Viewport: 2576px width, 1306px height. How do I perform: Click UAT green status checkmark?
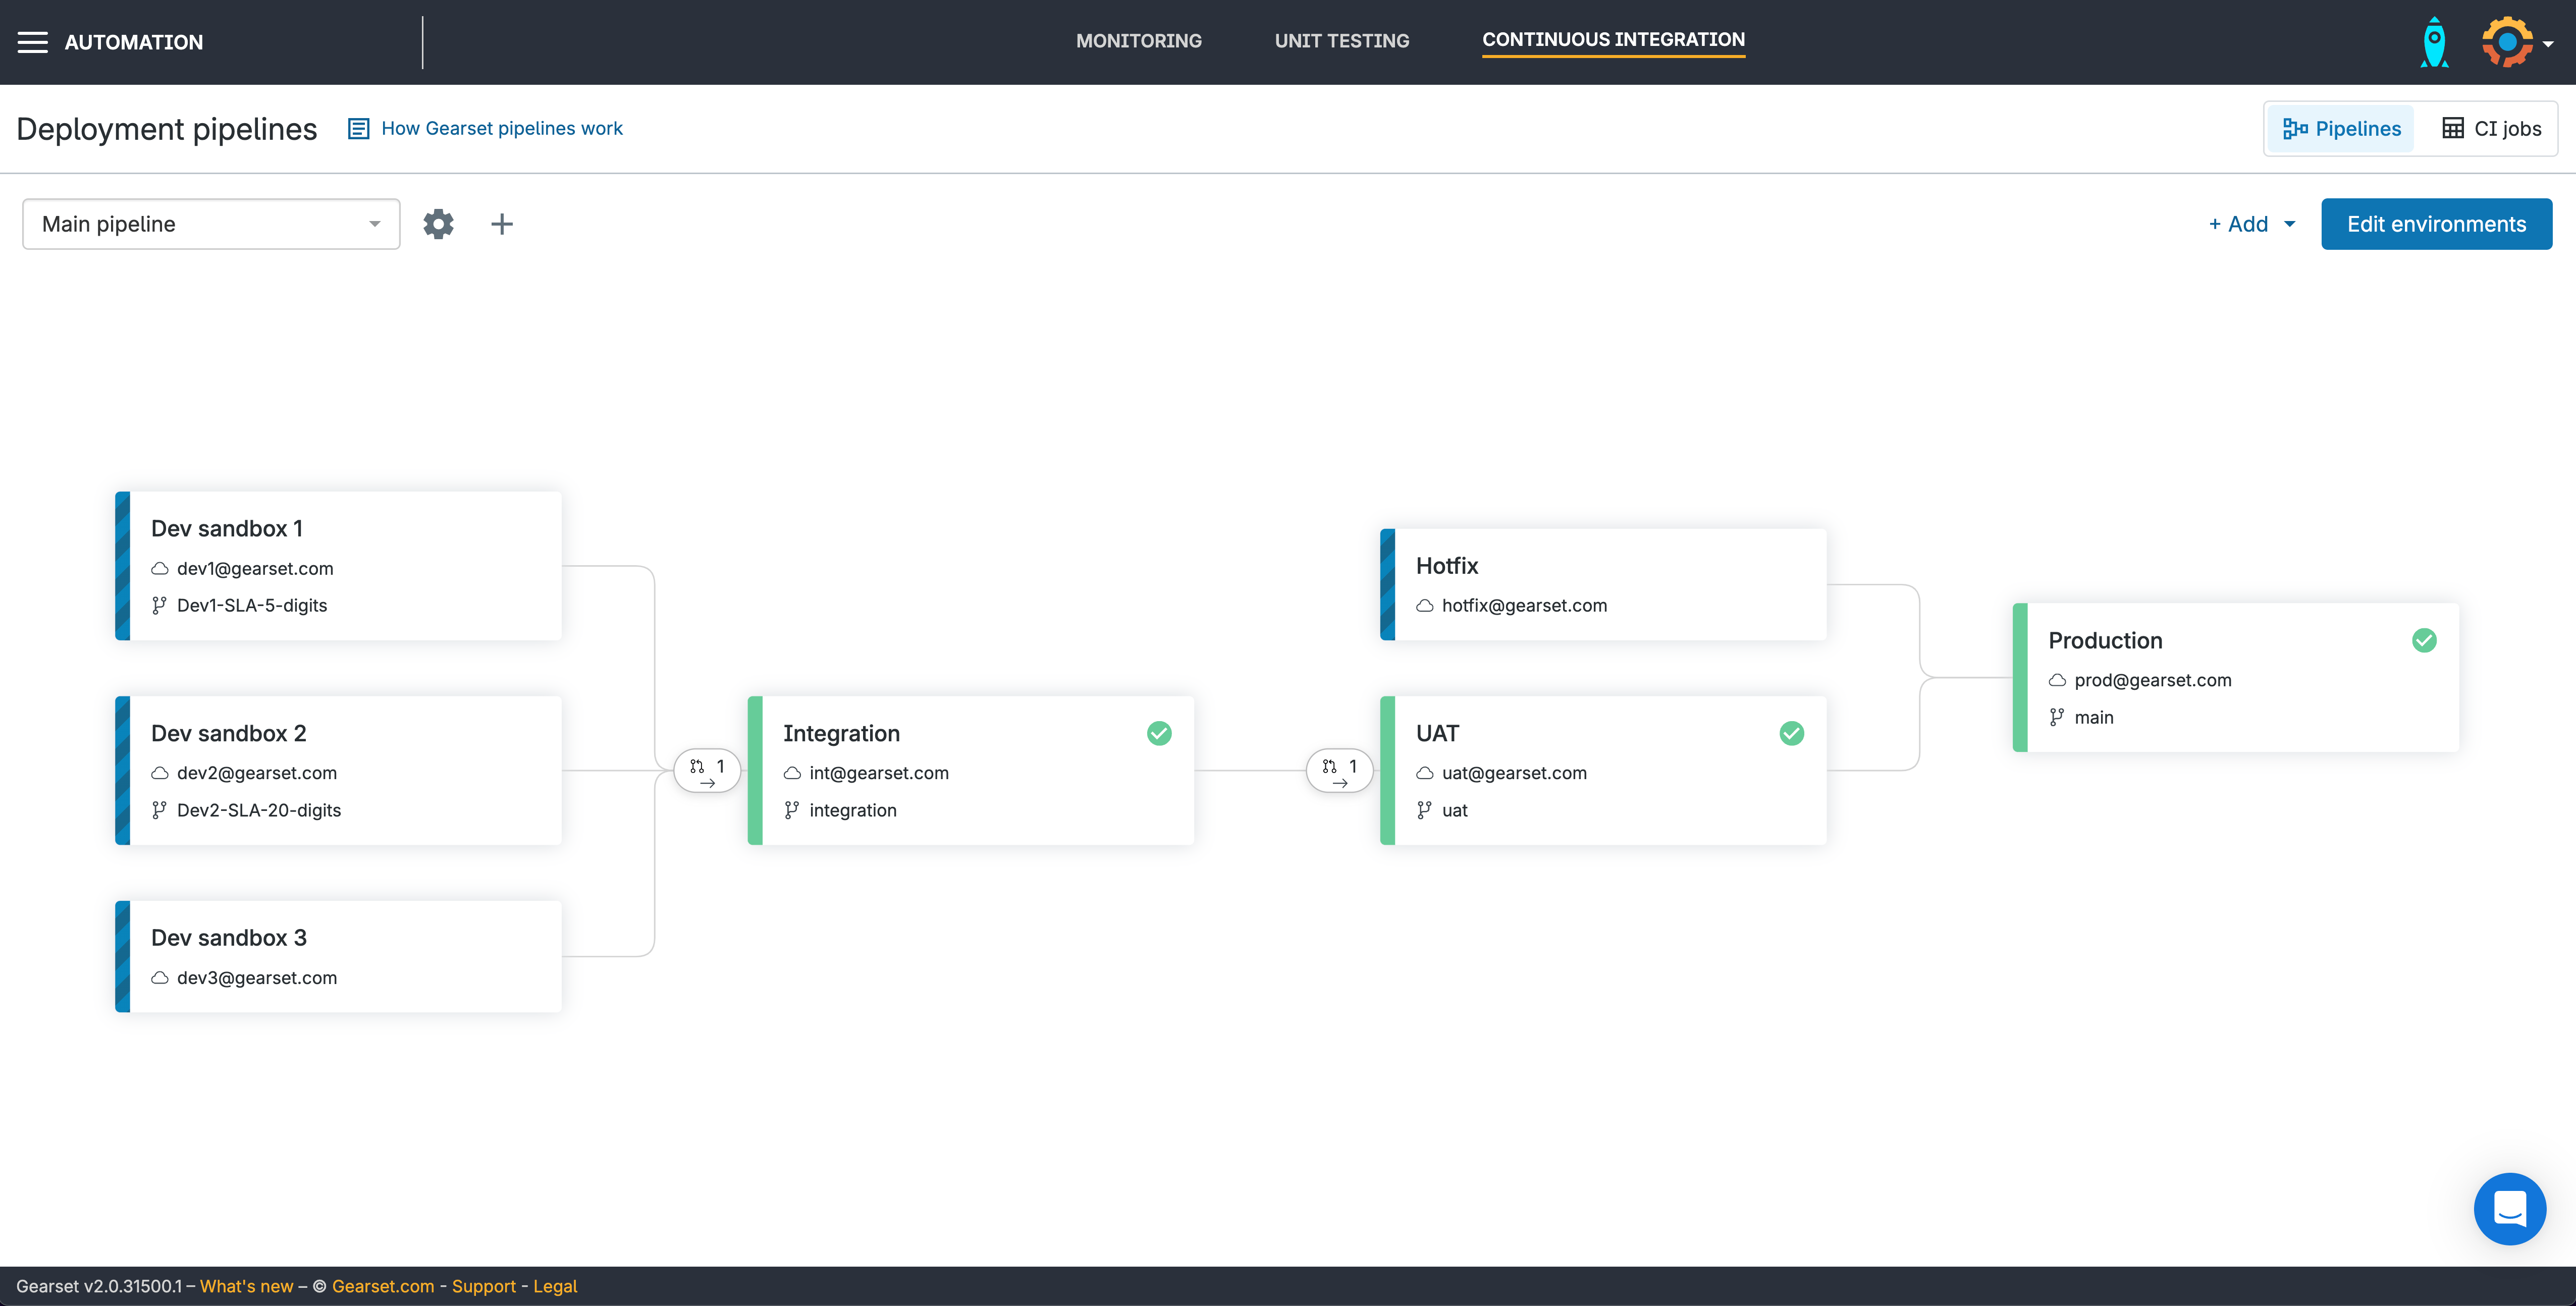pyautogui.click(x=1791, y=733)
